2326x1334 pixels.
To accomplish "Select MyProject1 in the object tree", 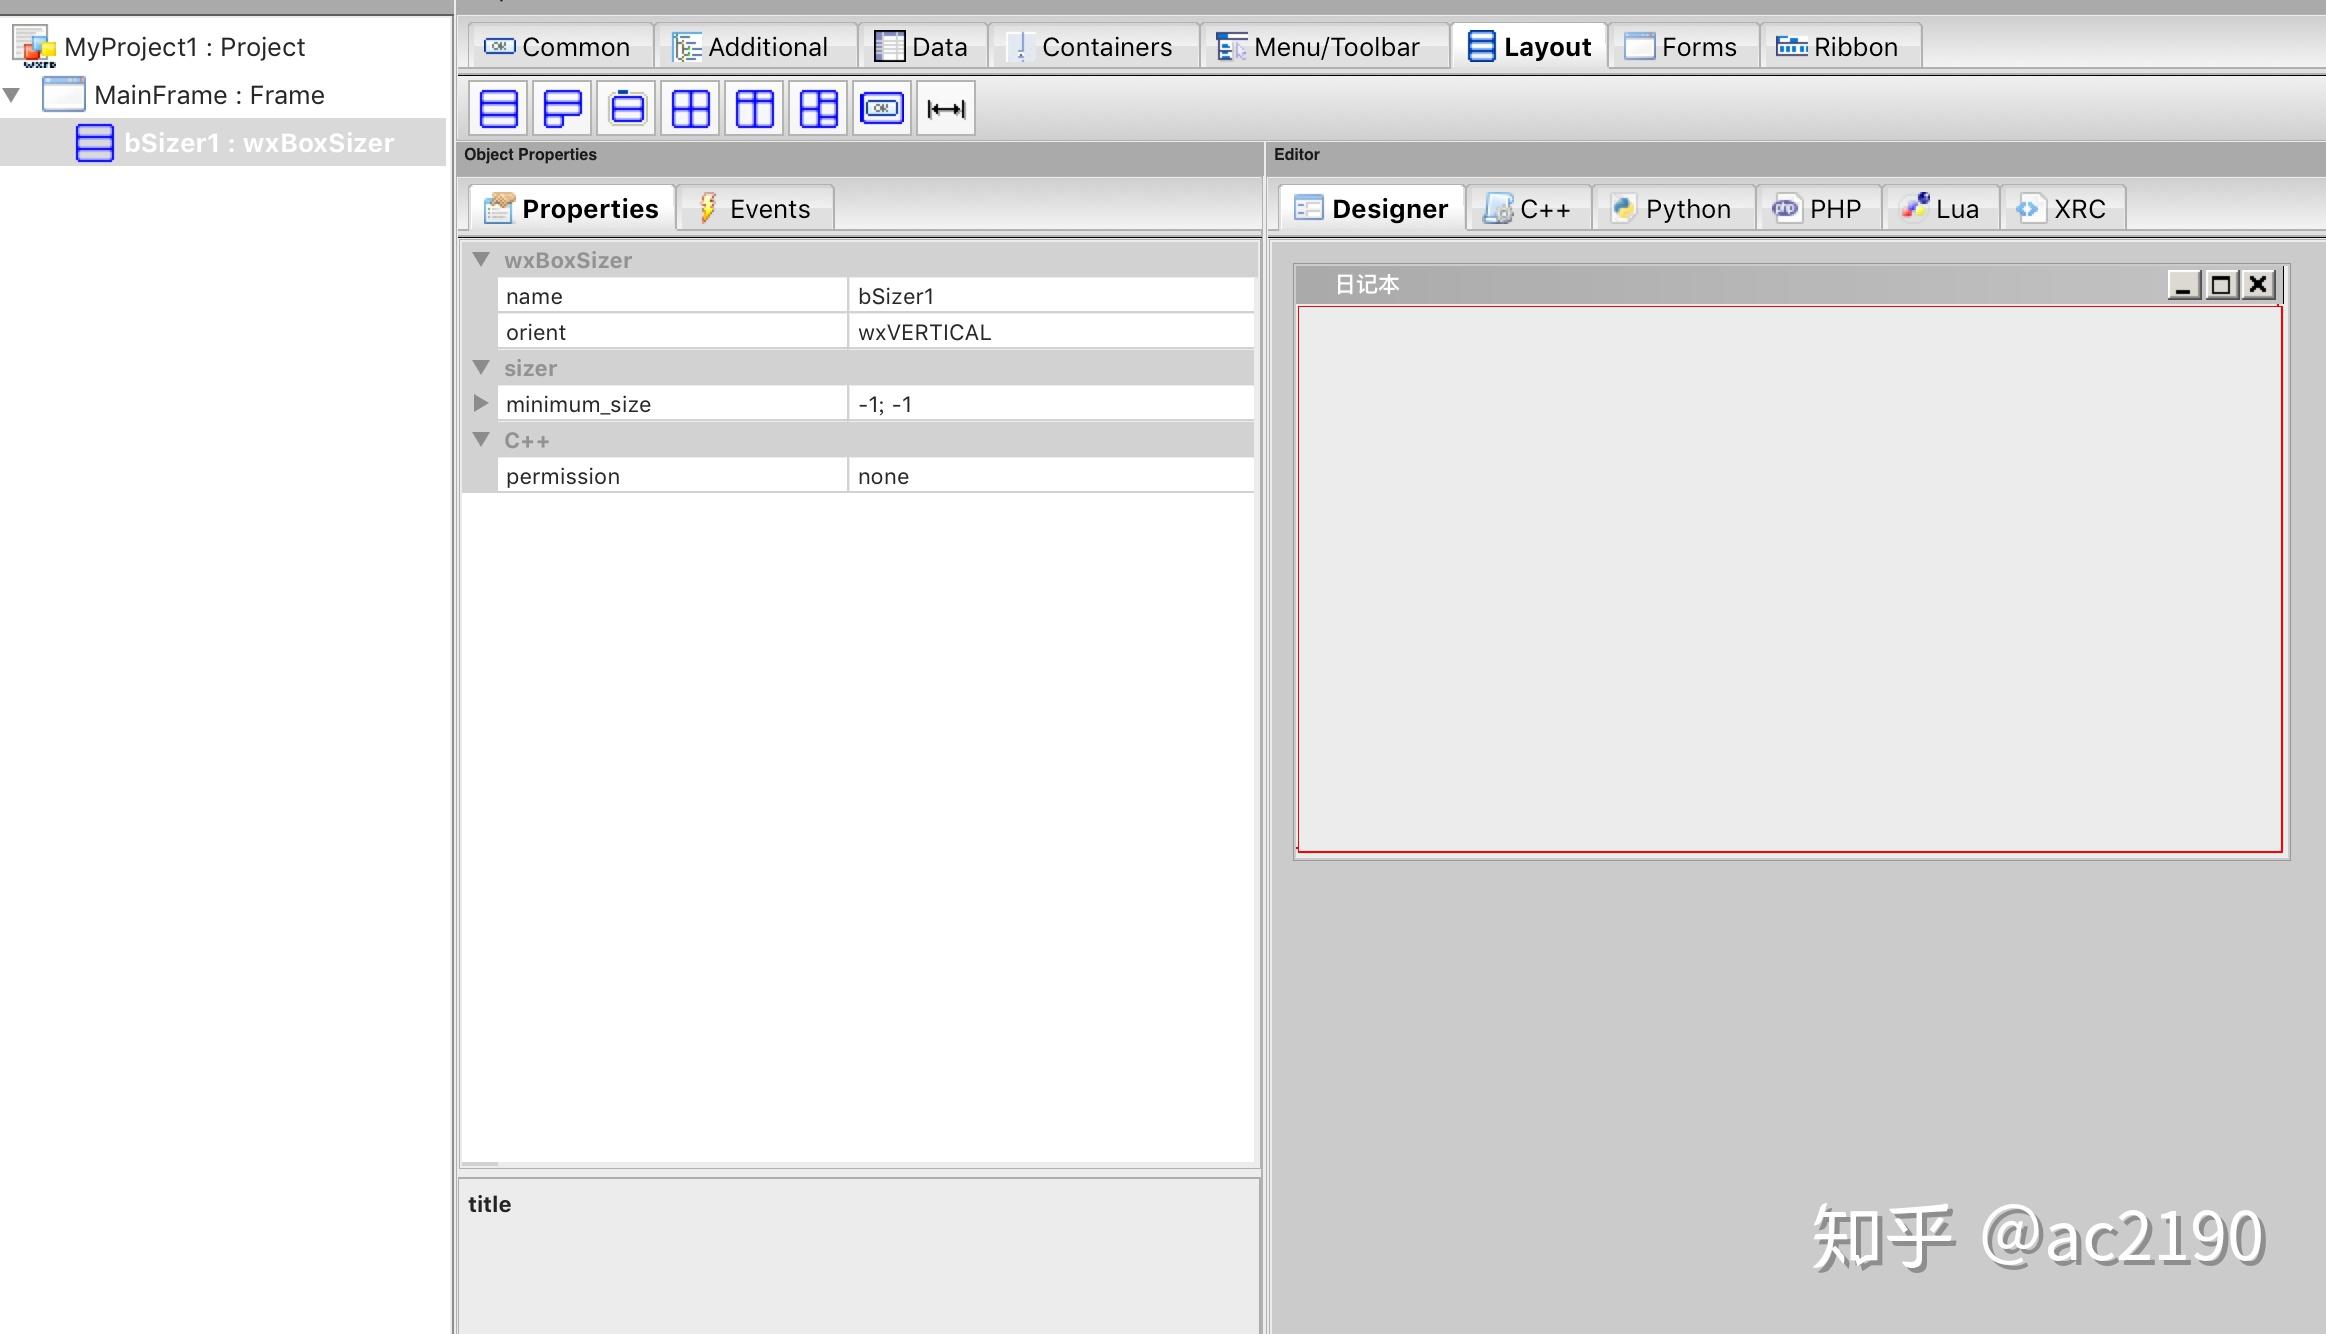I will pos(184,47).
